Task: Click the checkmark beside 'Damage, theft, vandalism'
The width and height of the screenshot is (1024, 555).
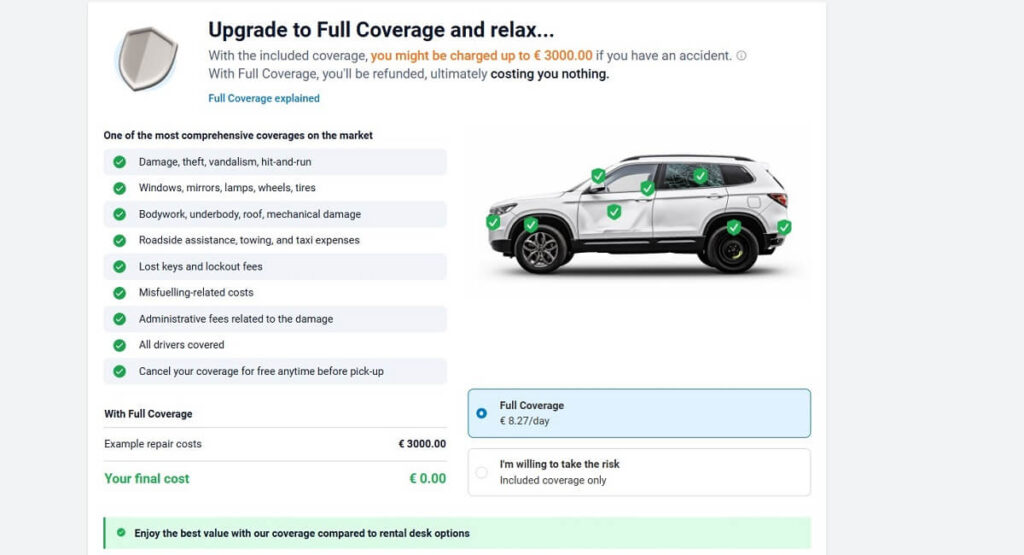Action: click(119, 162)
